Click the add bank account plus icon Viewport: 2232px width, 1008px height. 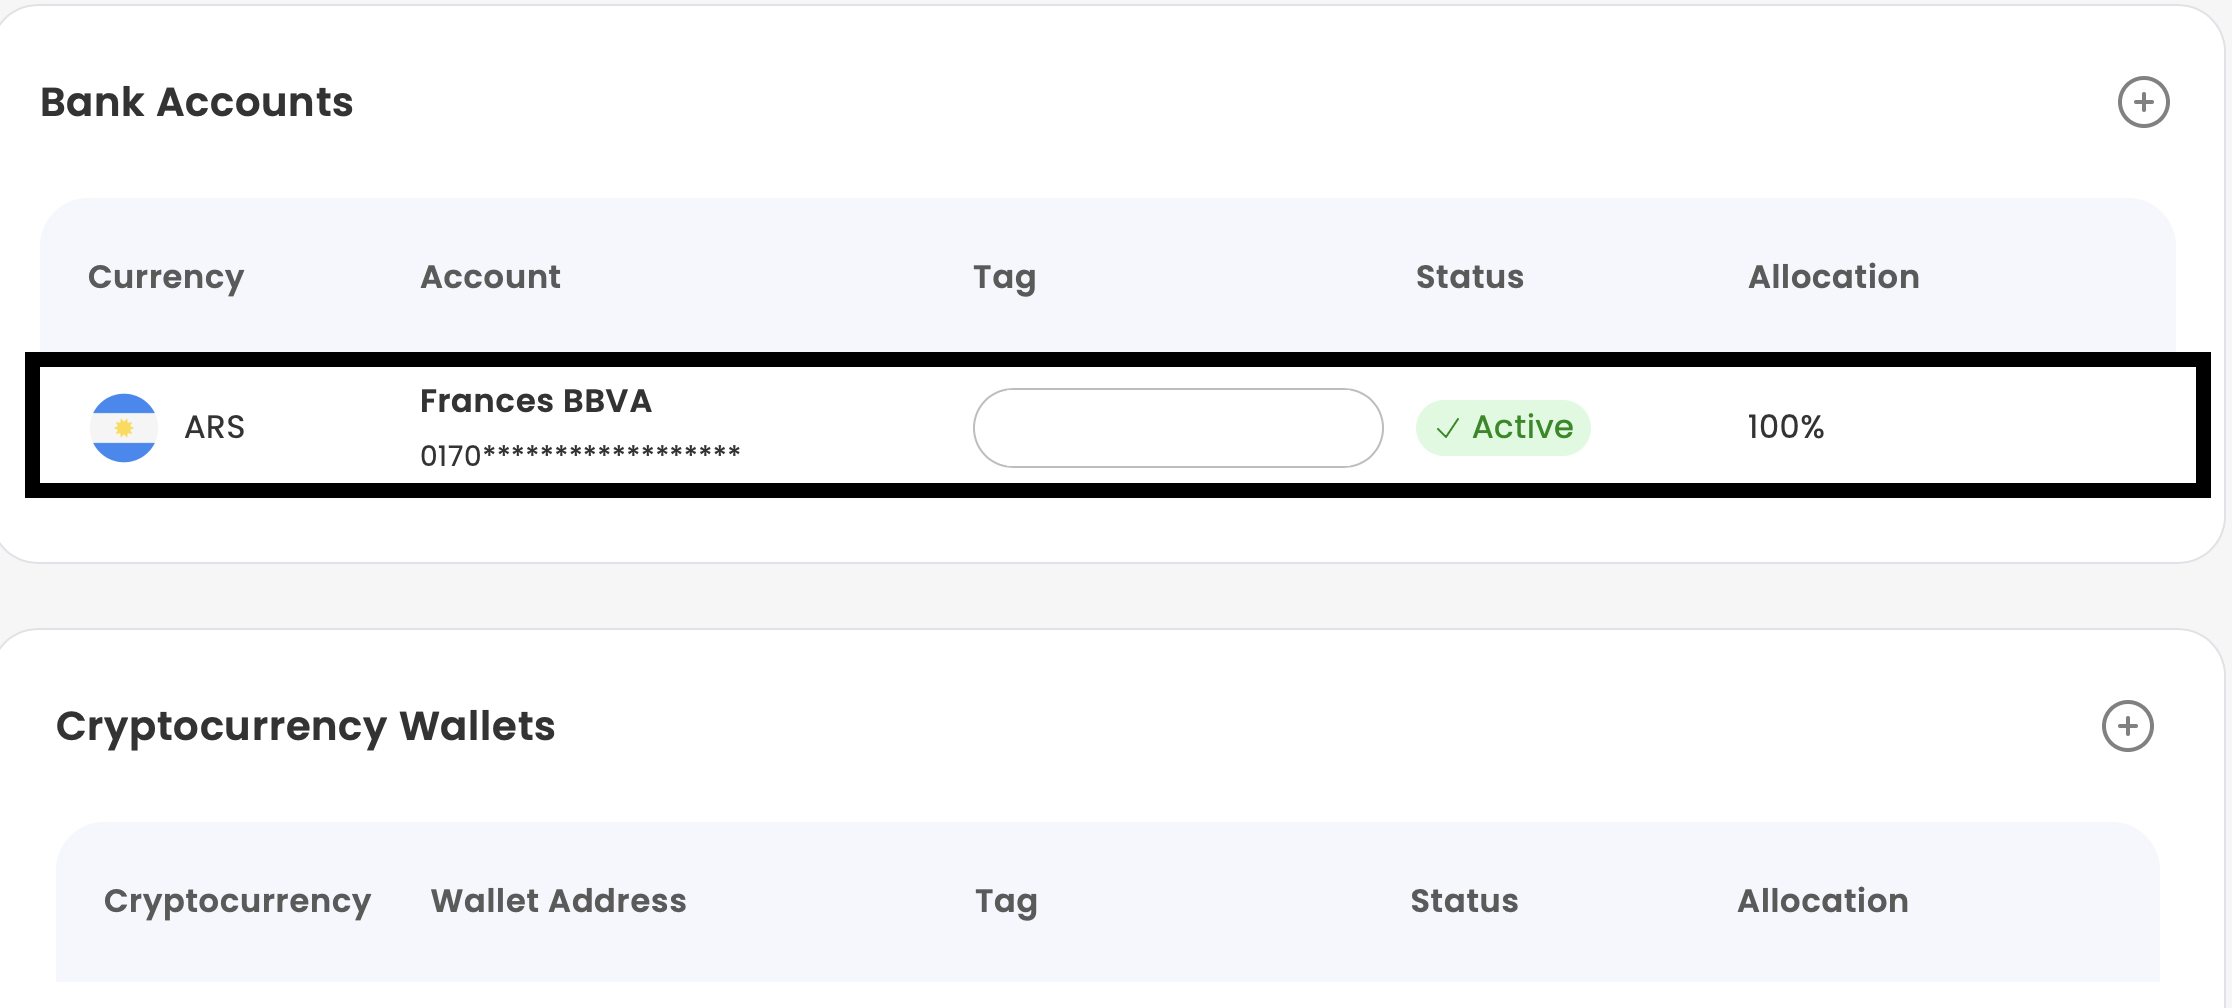coord(2143,102)
